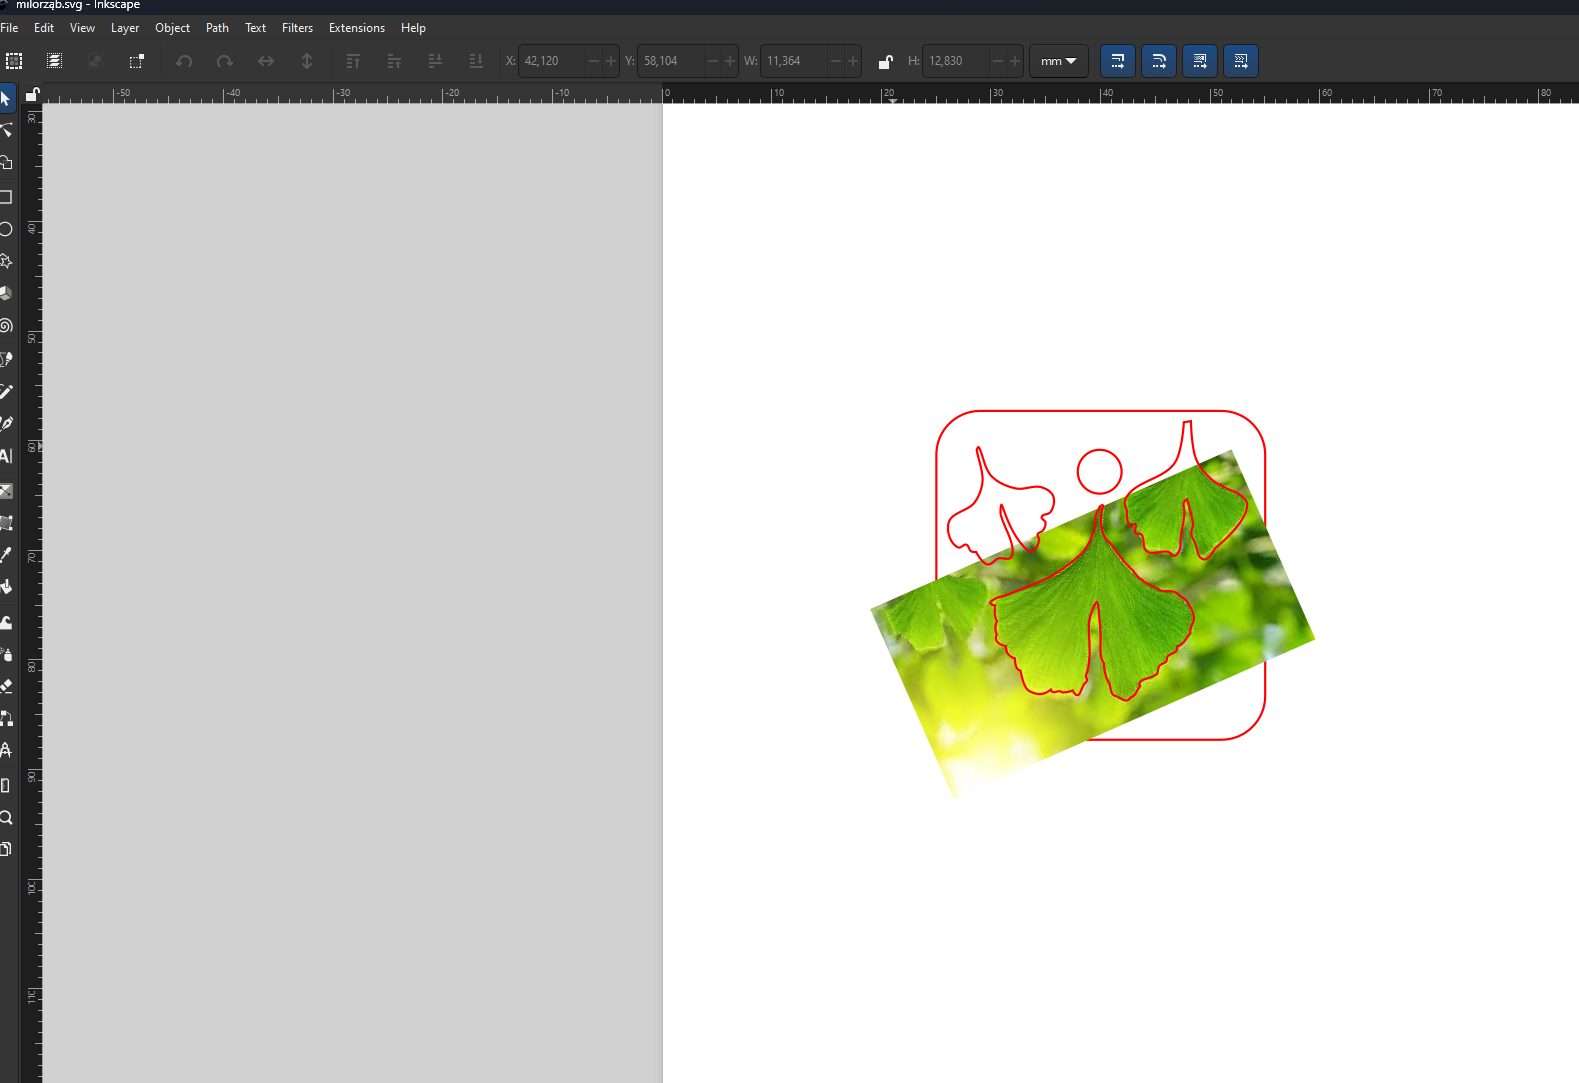Select the Tweak tool
The image size is (1579, 1083).
(x=6, y=622)
